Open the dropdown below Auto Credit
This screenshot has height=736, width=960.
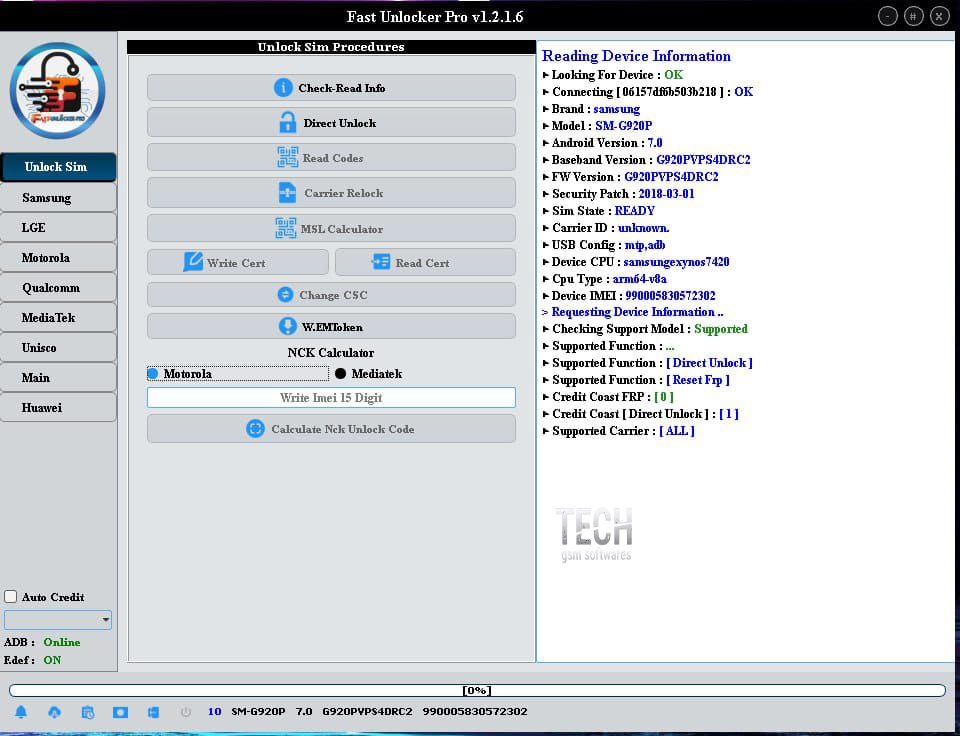click(58, 620)
